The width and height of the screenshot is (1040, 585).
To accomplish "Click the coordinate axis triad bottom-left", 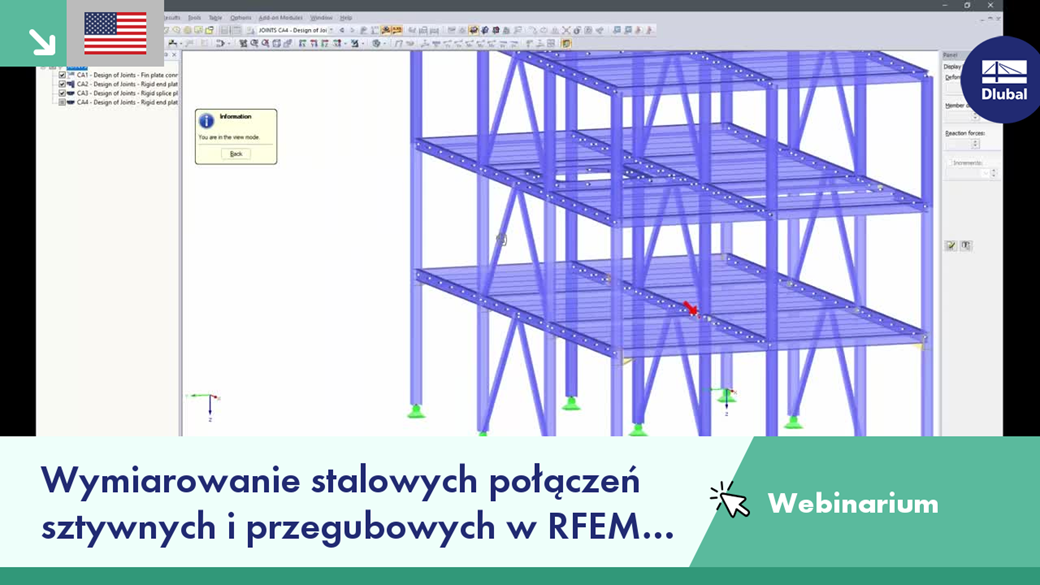I will coord(206,406).
